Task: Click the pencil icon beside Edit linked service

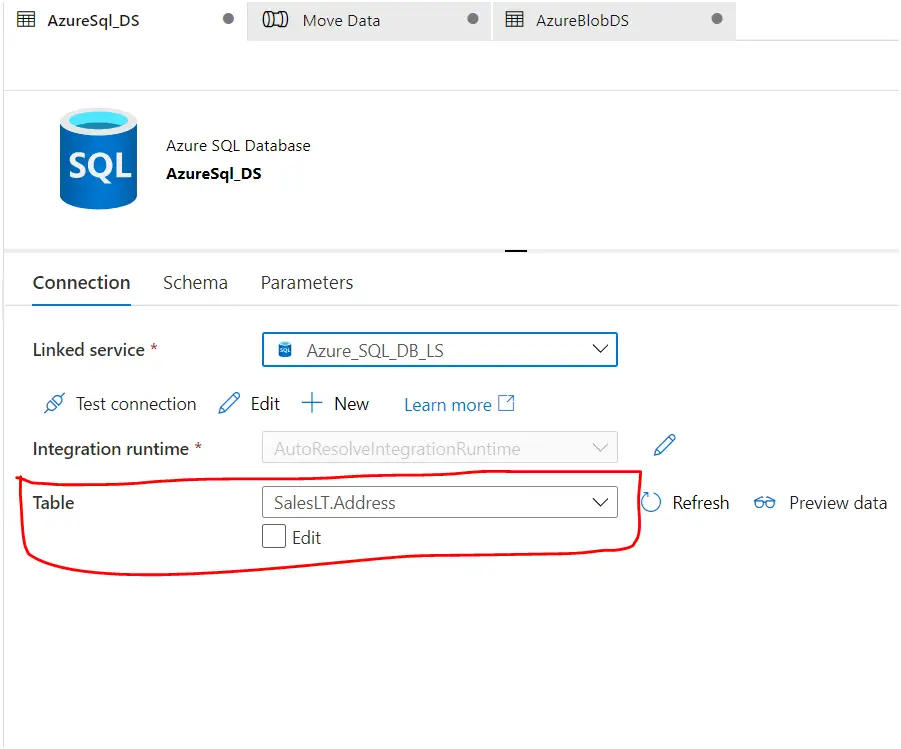Action: pos(229,404)
